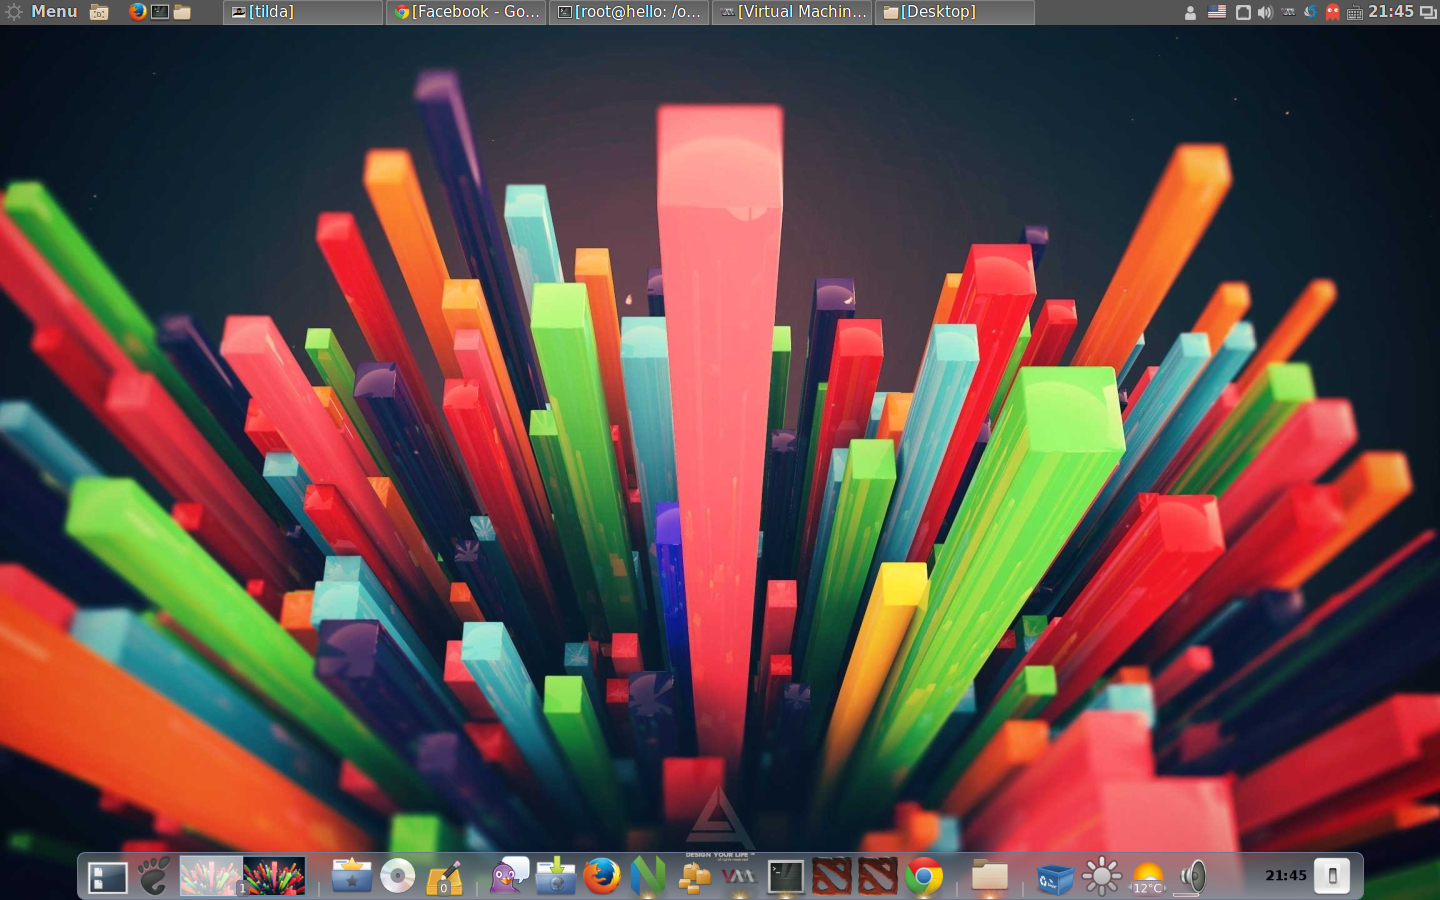Select the first workspace thumbnail in dock

[211, 876]
